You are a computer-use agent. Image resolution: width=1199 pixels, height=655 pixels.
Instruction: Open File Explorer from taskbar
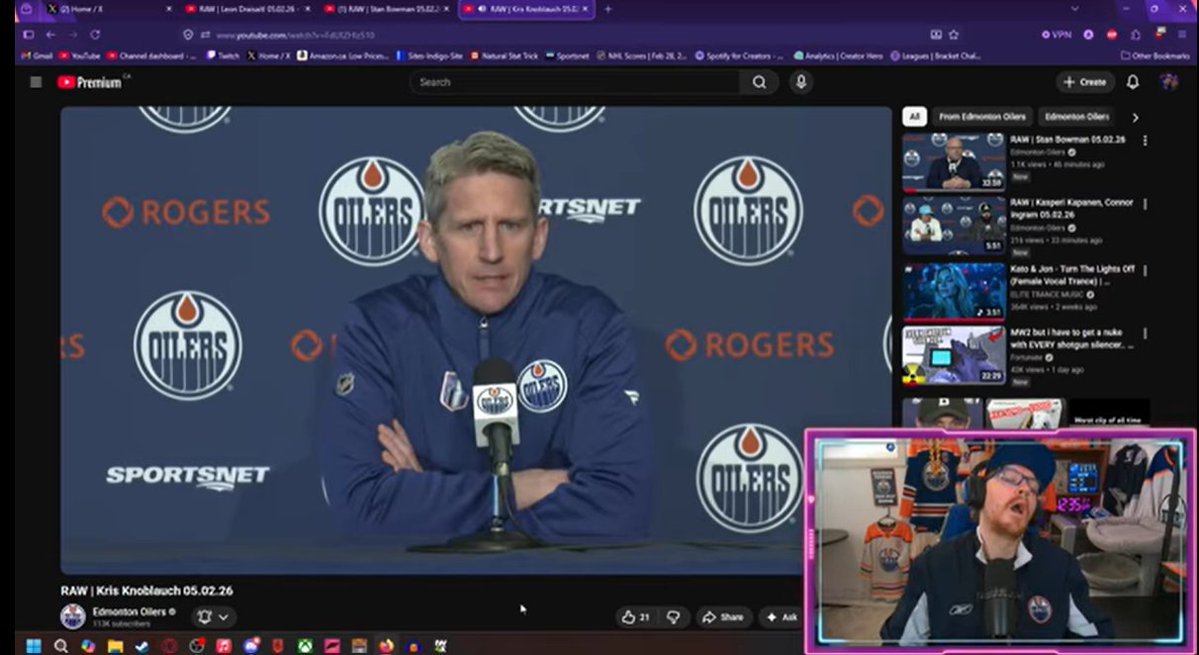[x=115, y=646]
